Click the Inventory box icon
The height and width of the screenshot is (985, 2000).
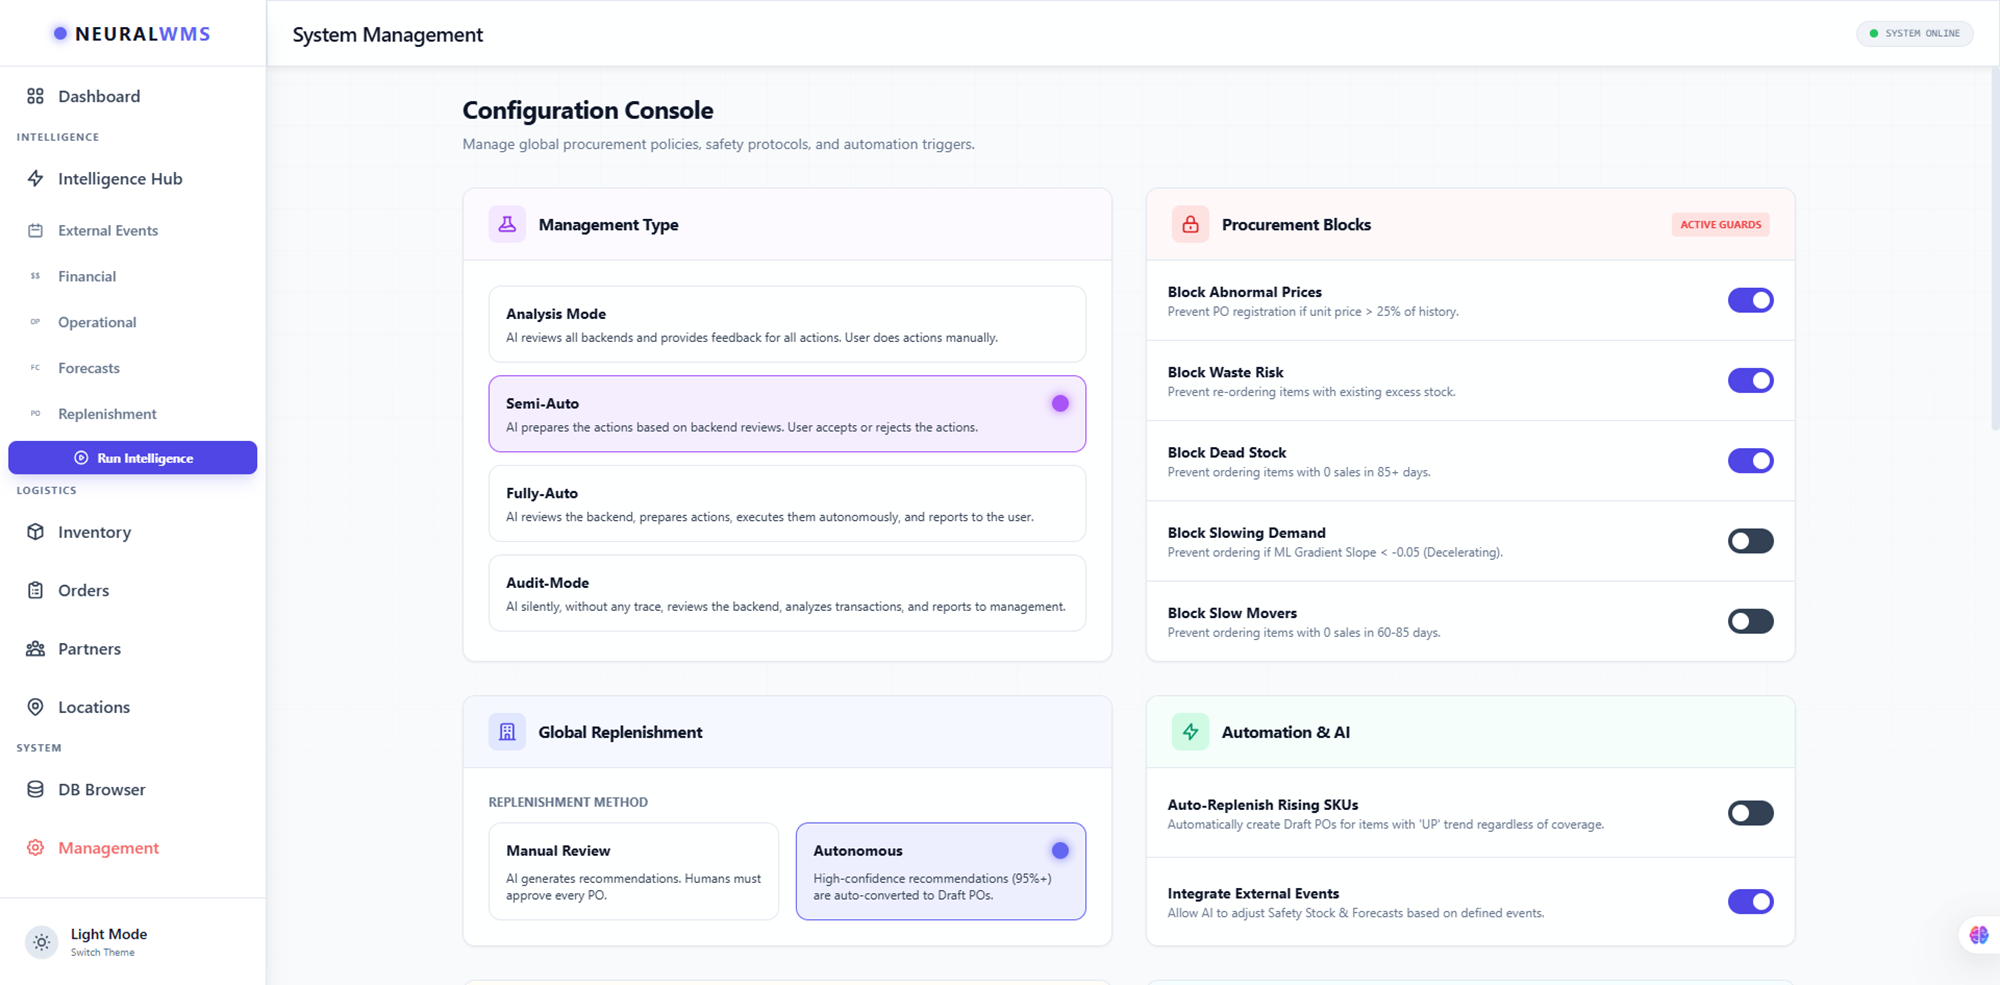pos(35,531)
